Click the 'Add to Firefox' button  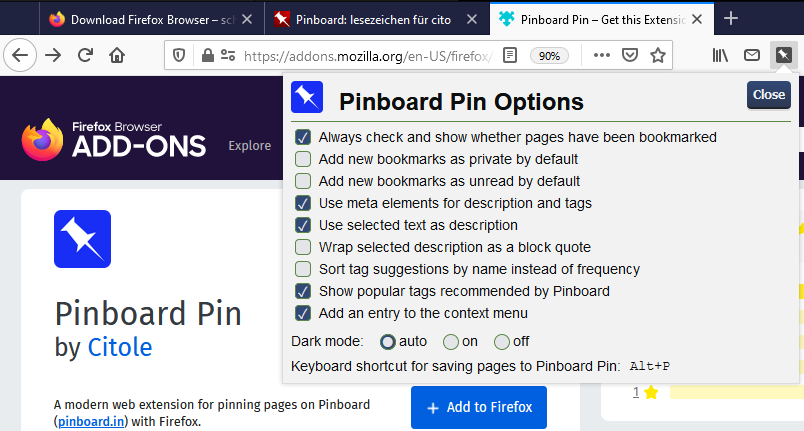pyautogui.click(x=479, y=408)
